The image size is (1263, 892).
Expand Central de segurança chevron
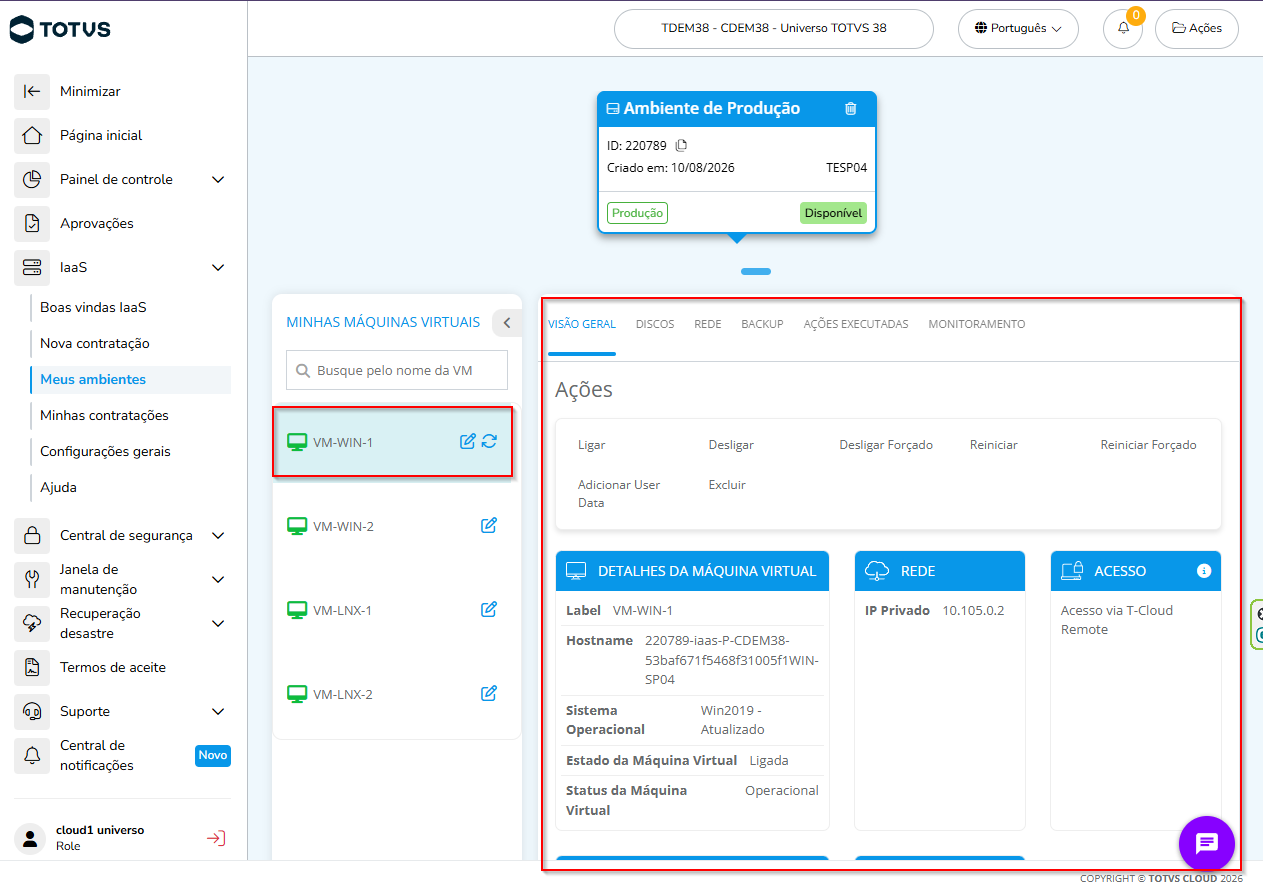coord(218,535)
